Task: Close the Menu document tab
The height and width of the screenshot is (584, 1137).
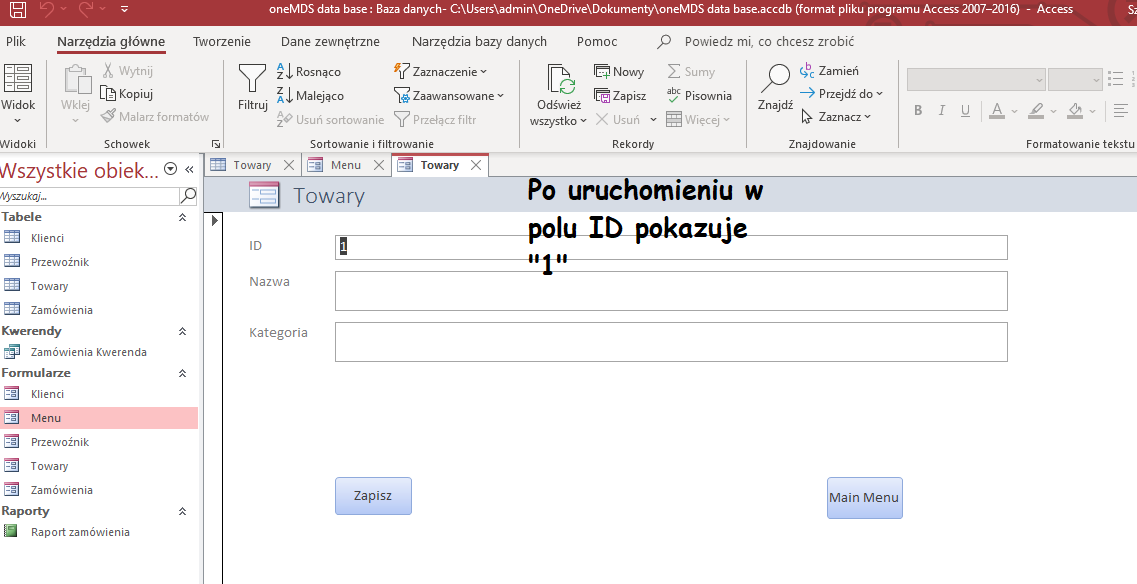Action: (x=379, y=165)
